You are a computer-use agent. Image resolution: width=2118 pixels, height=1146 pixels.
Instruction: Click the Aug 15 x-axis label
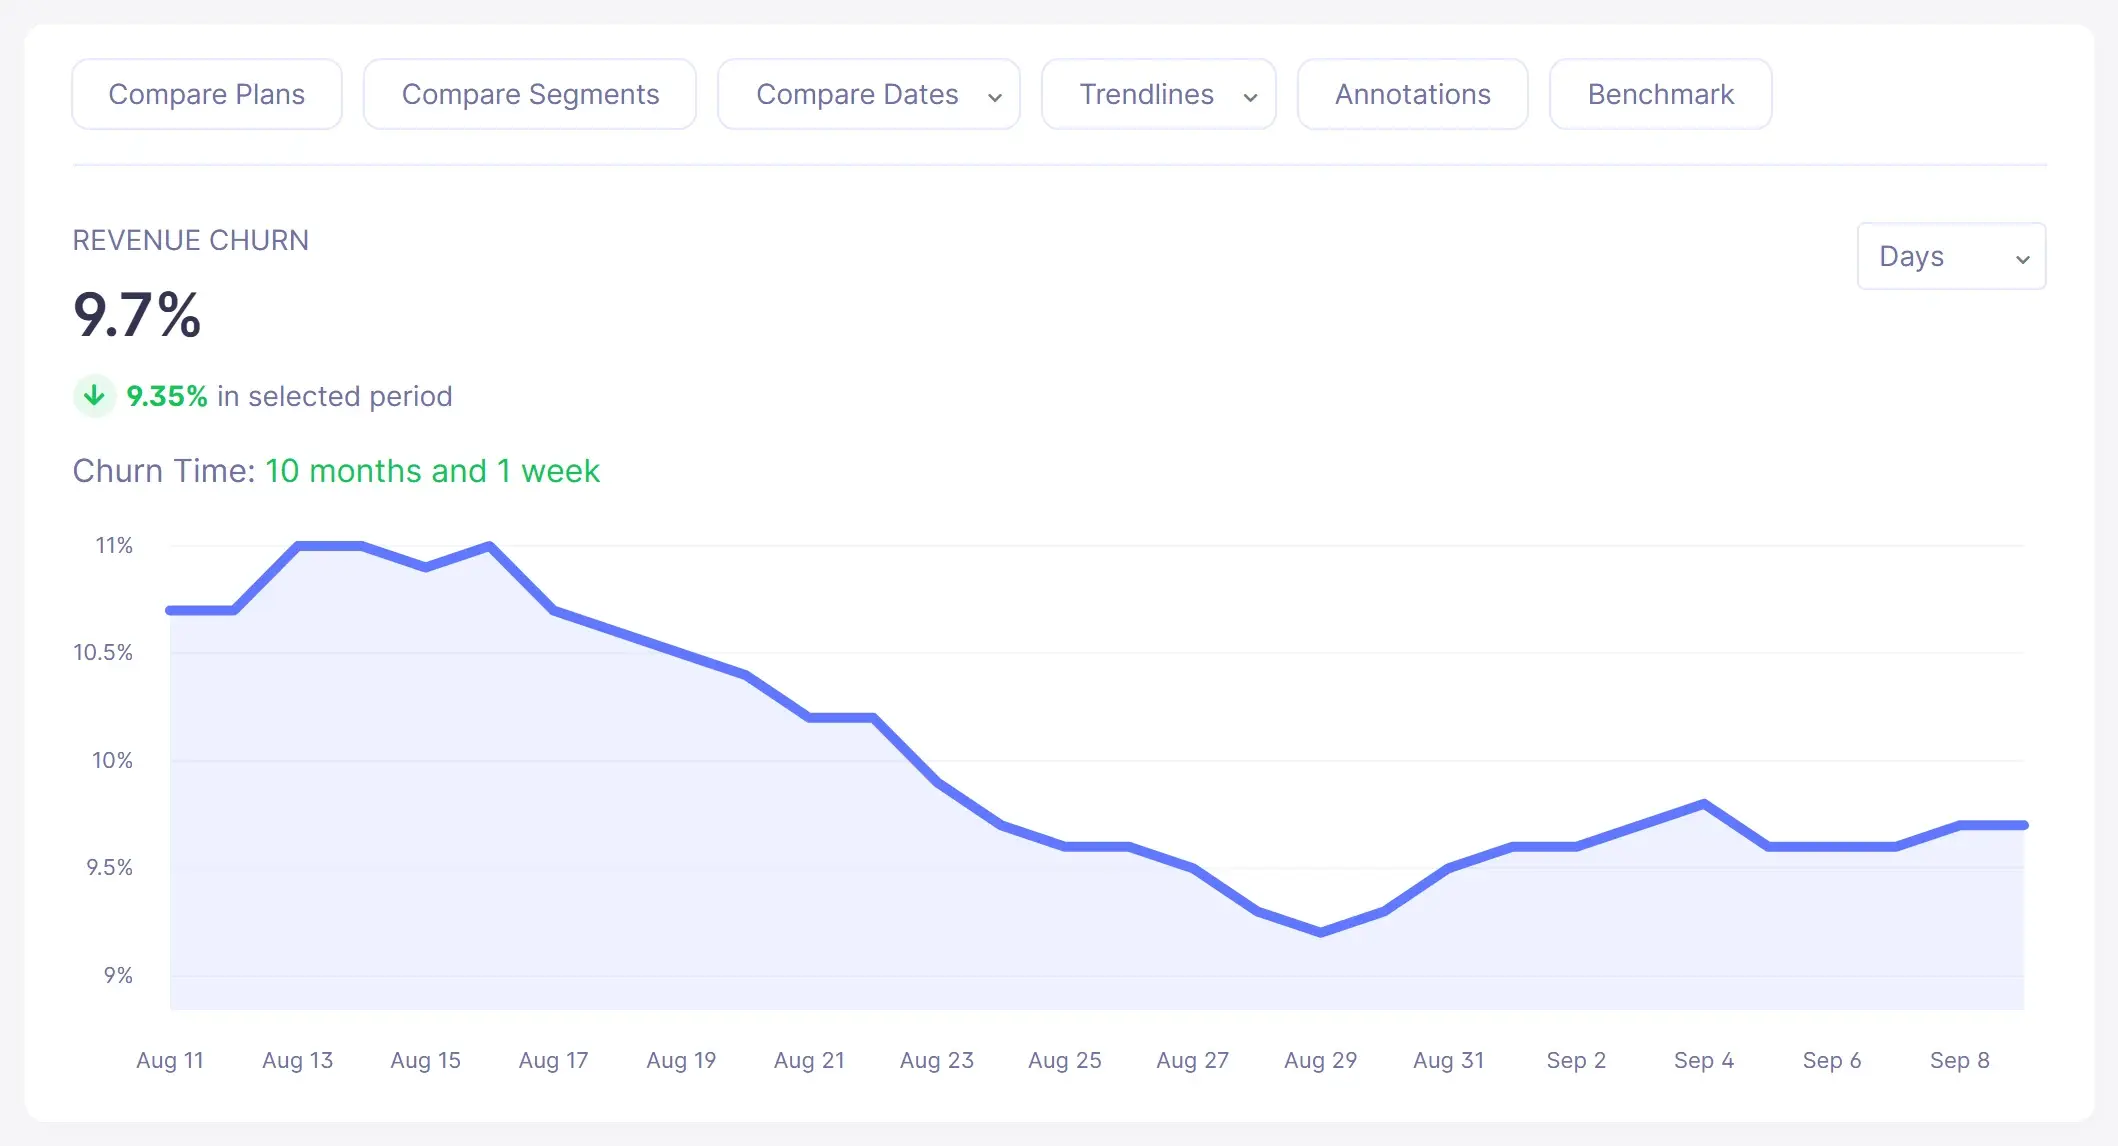426,1060
